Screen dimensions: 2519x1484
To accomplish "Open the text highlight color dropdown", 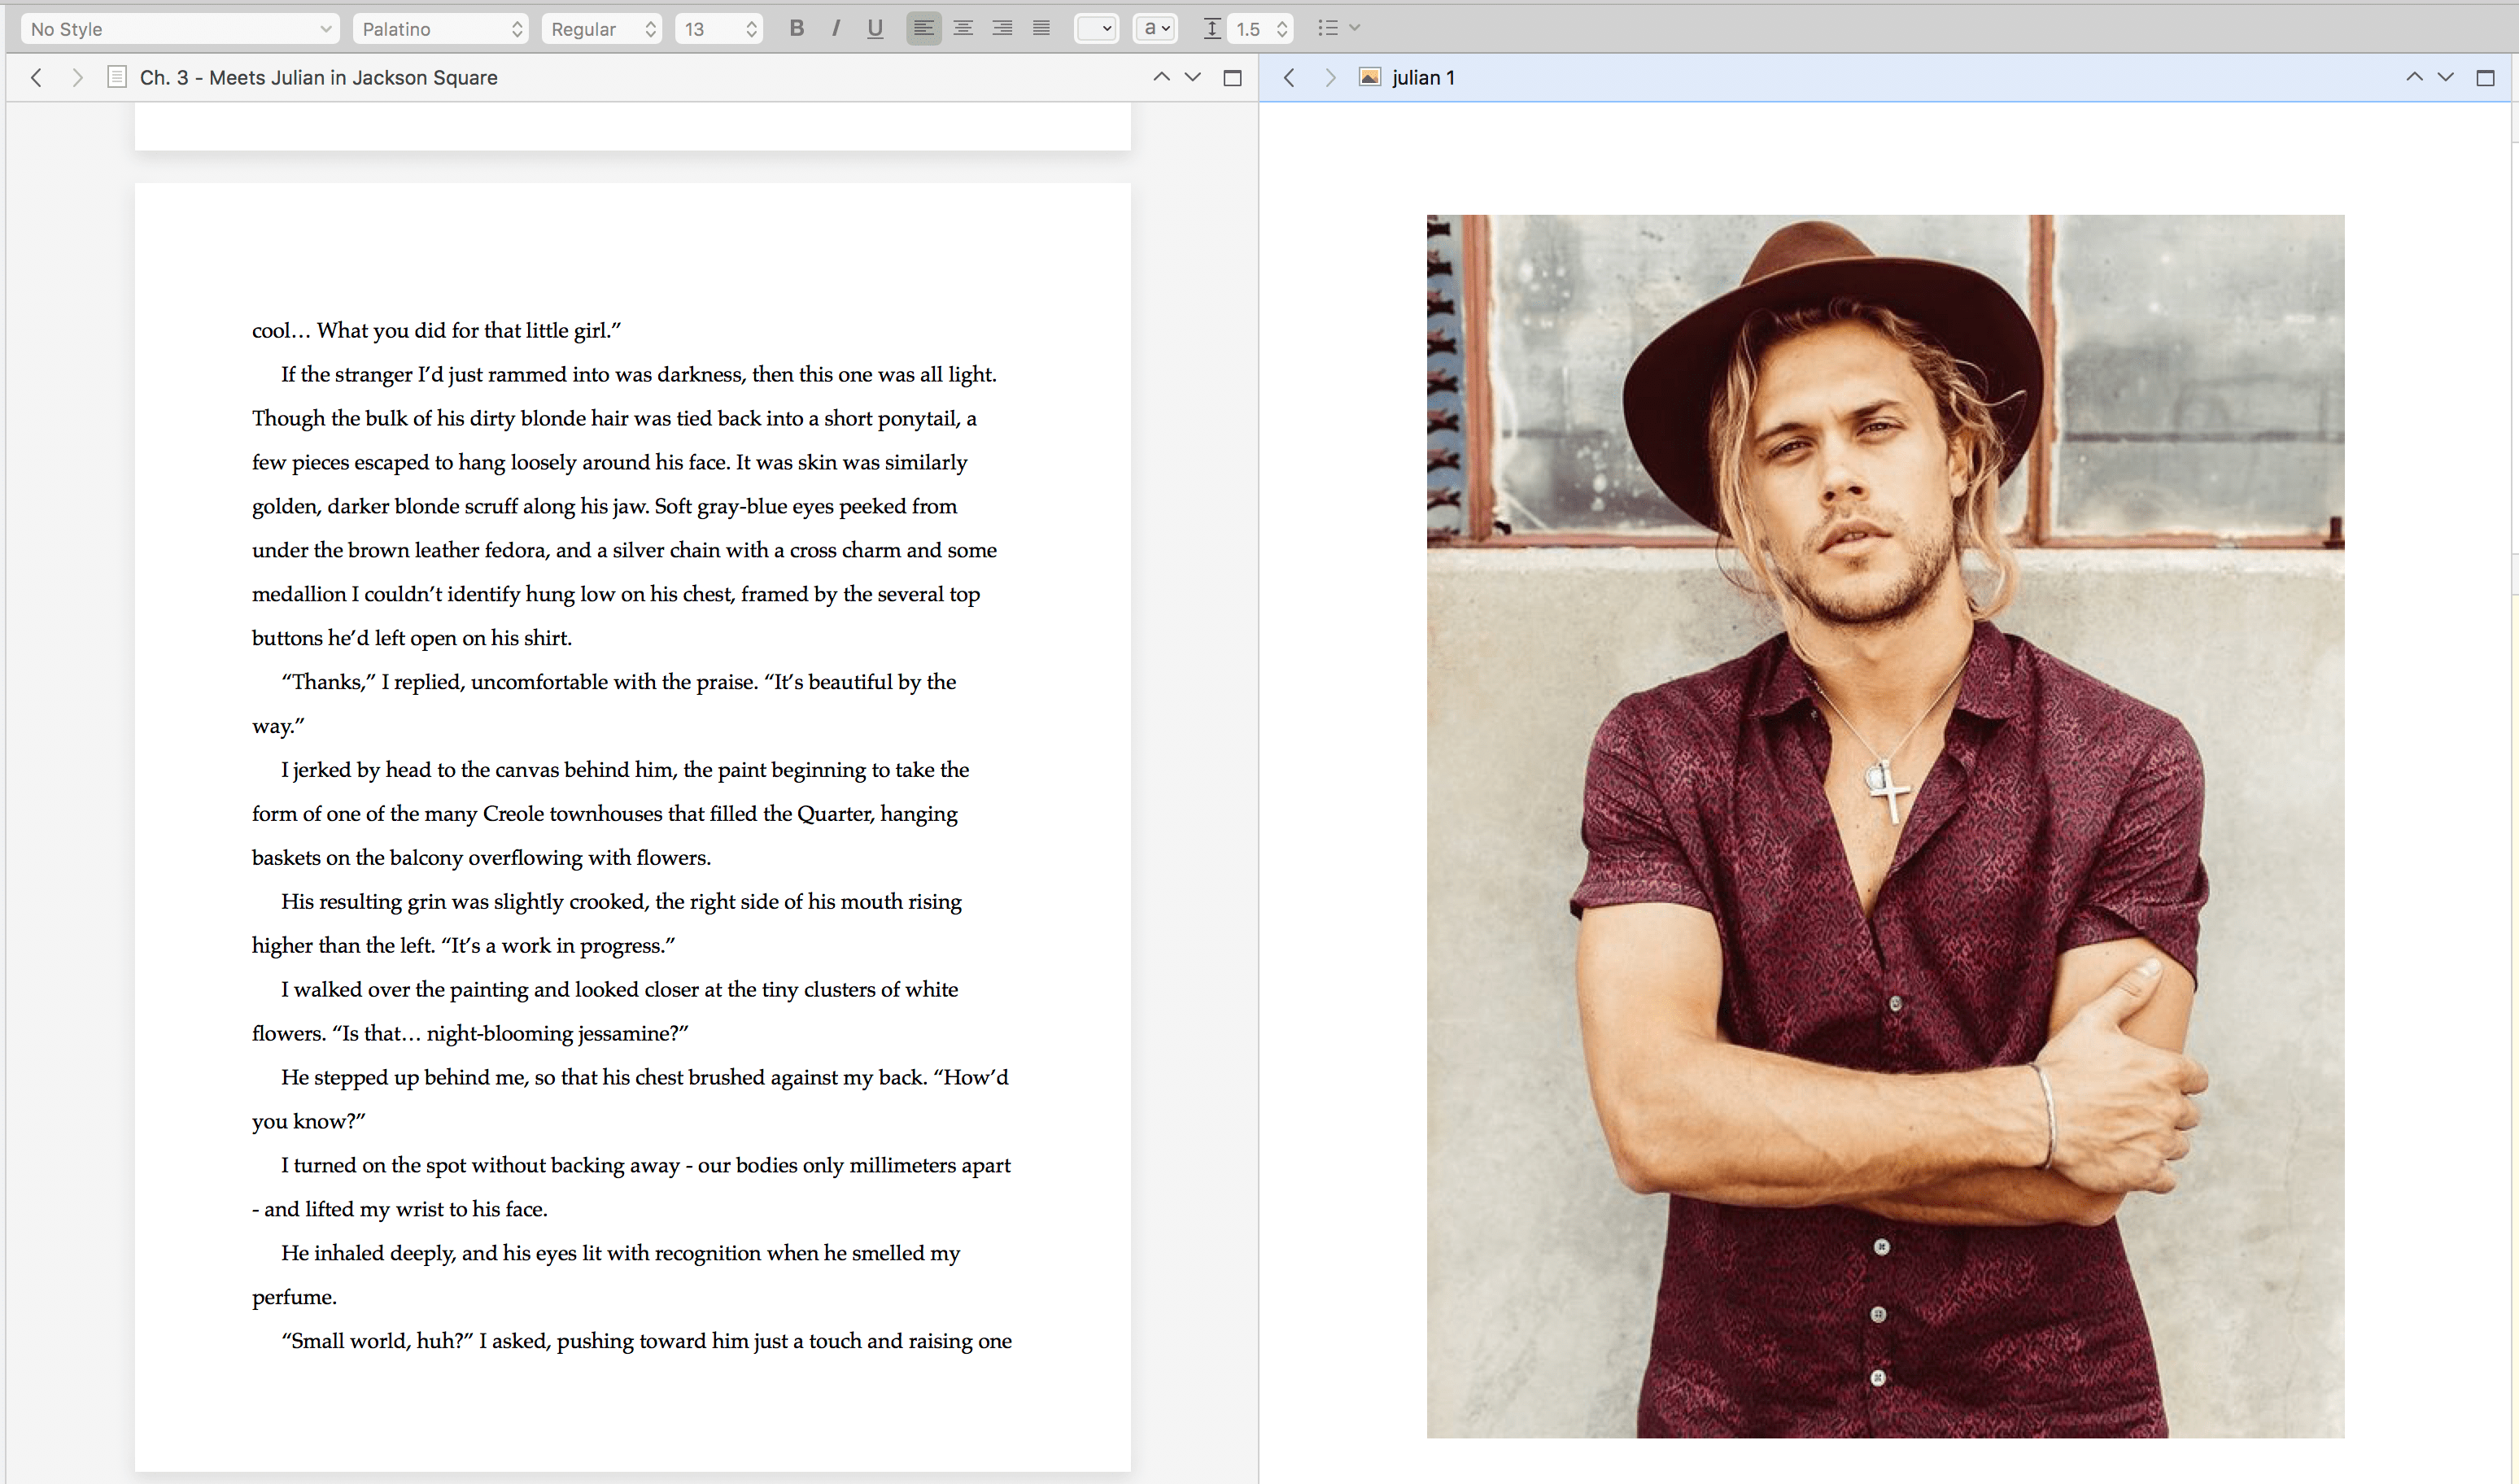I will point(1096,28).
